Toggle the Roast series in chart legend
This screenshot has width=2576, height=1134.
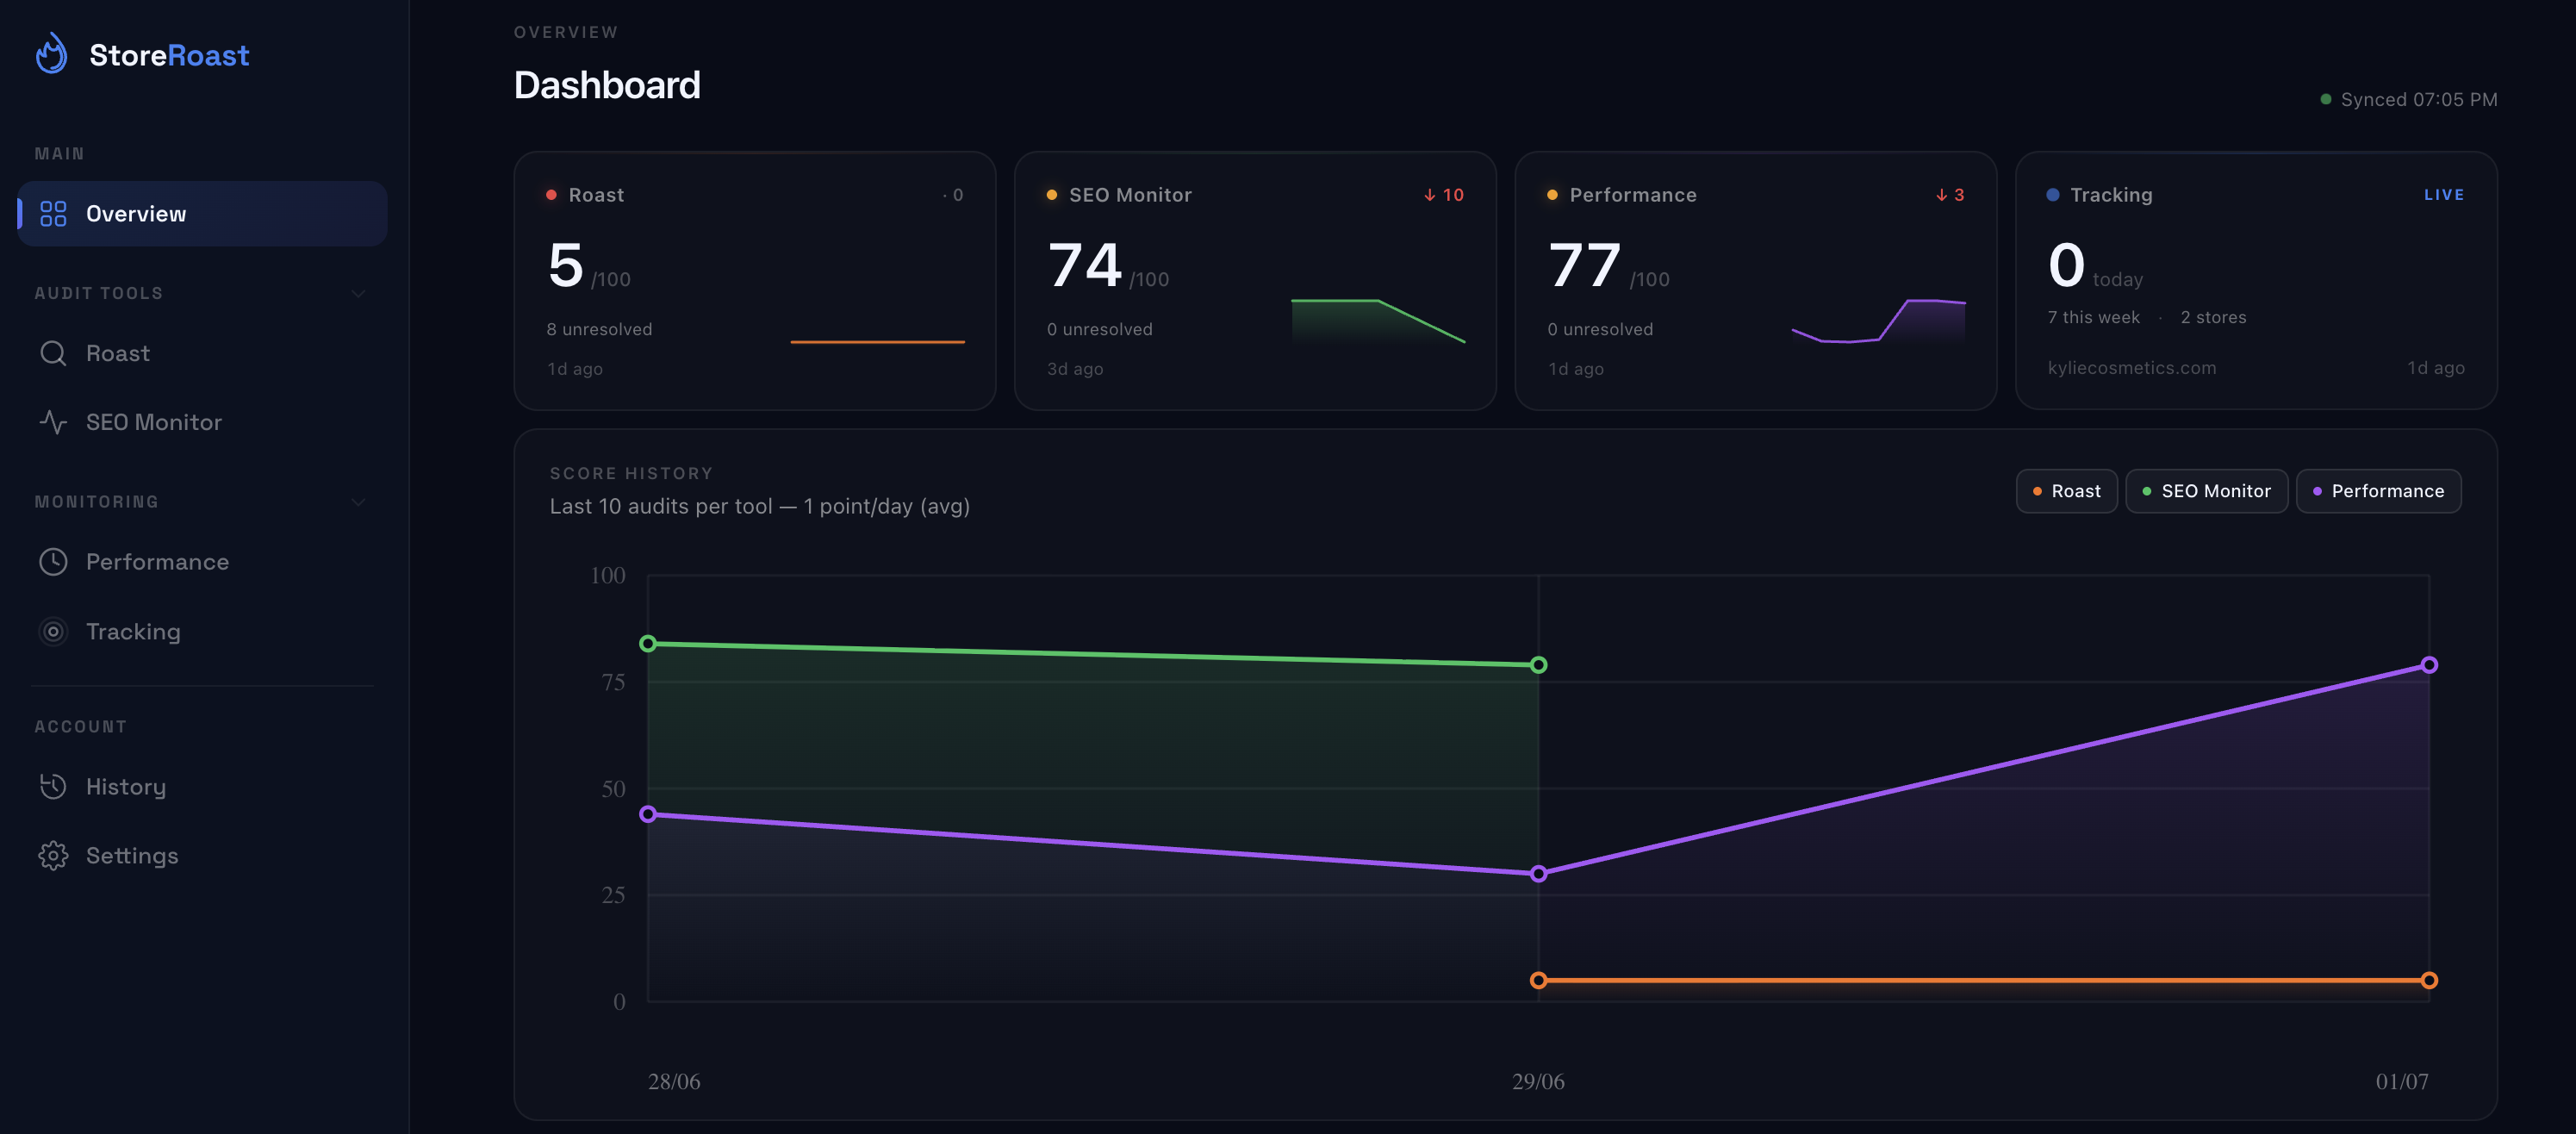(2066, 491)
